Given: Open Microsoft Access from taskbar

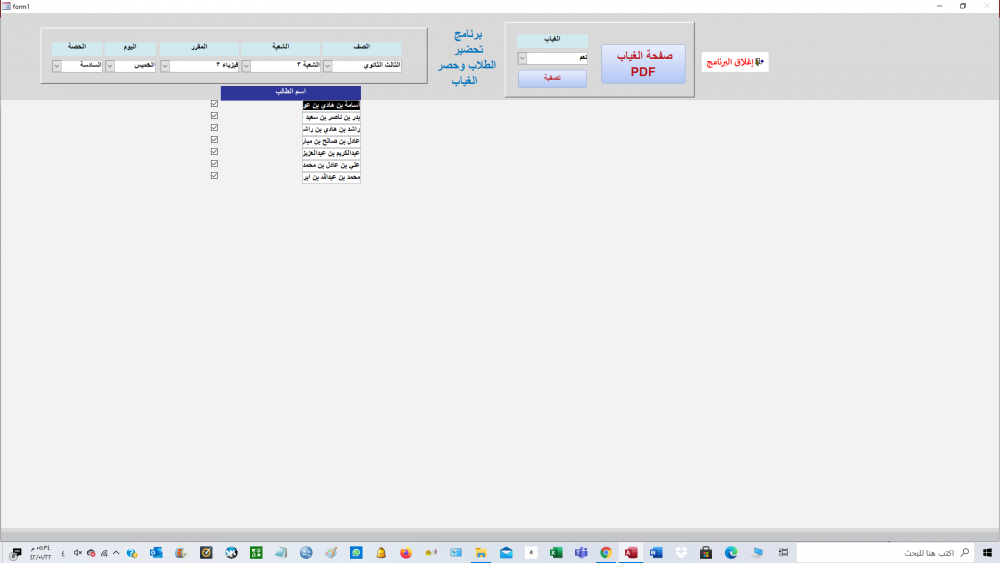Looking at the screenshot, I should pos(631,553).
